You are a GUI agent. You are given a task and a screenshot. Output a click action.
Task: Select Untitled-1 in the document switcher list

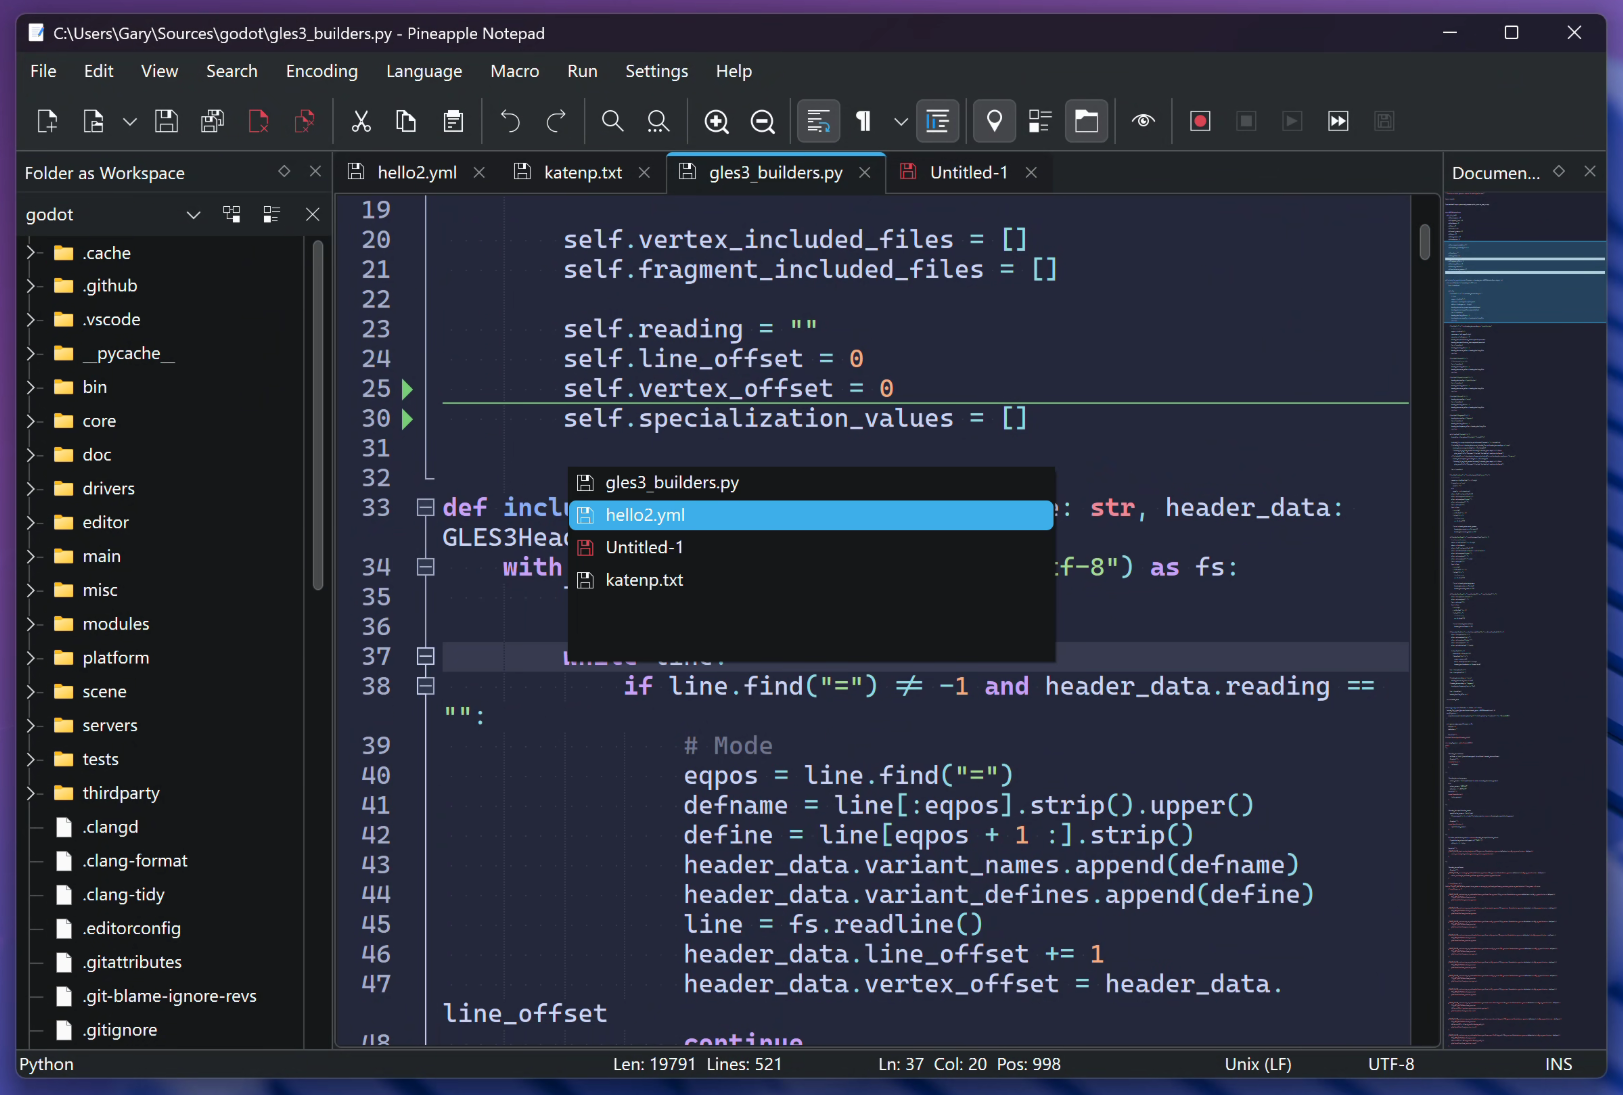pyautogui.click(x=811, y=547)
